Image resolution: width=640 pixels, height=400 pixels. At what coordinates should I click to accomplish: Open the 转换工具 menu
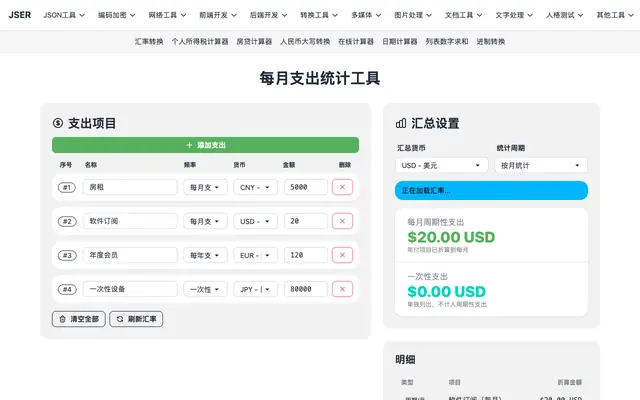coord(319,15)
